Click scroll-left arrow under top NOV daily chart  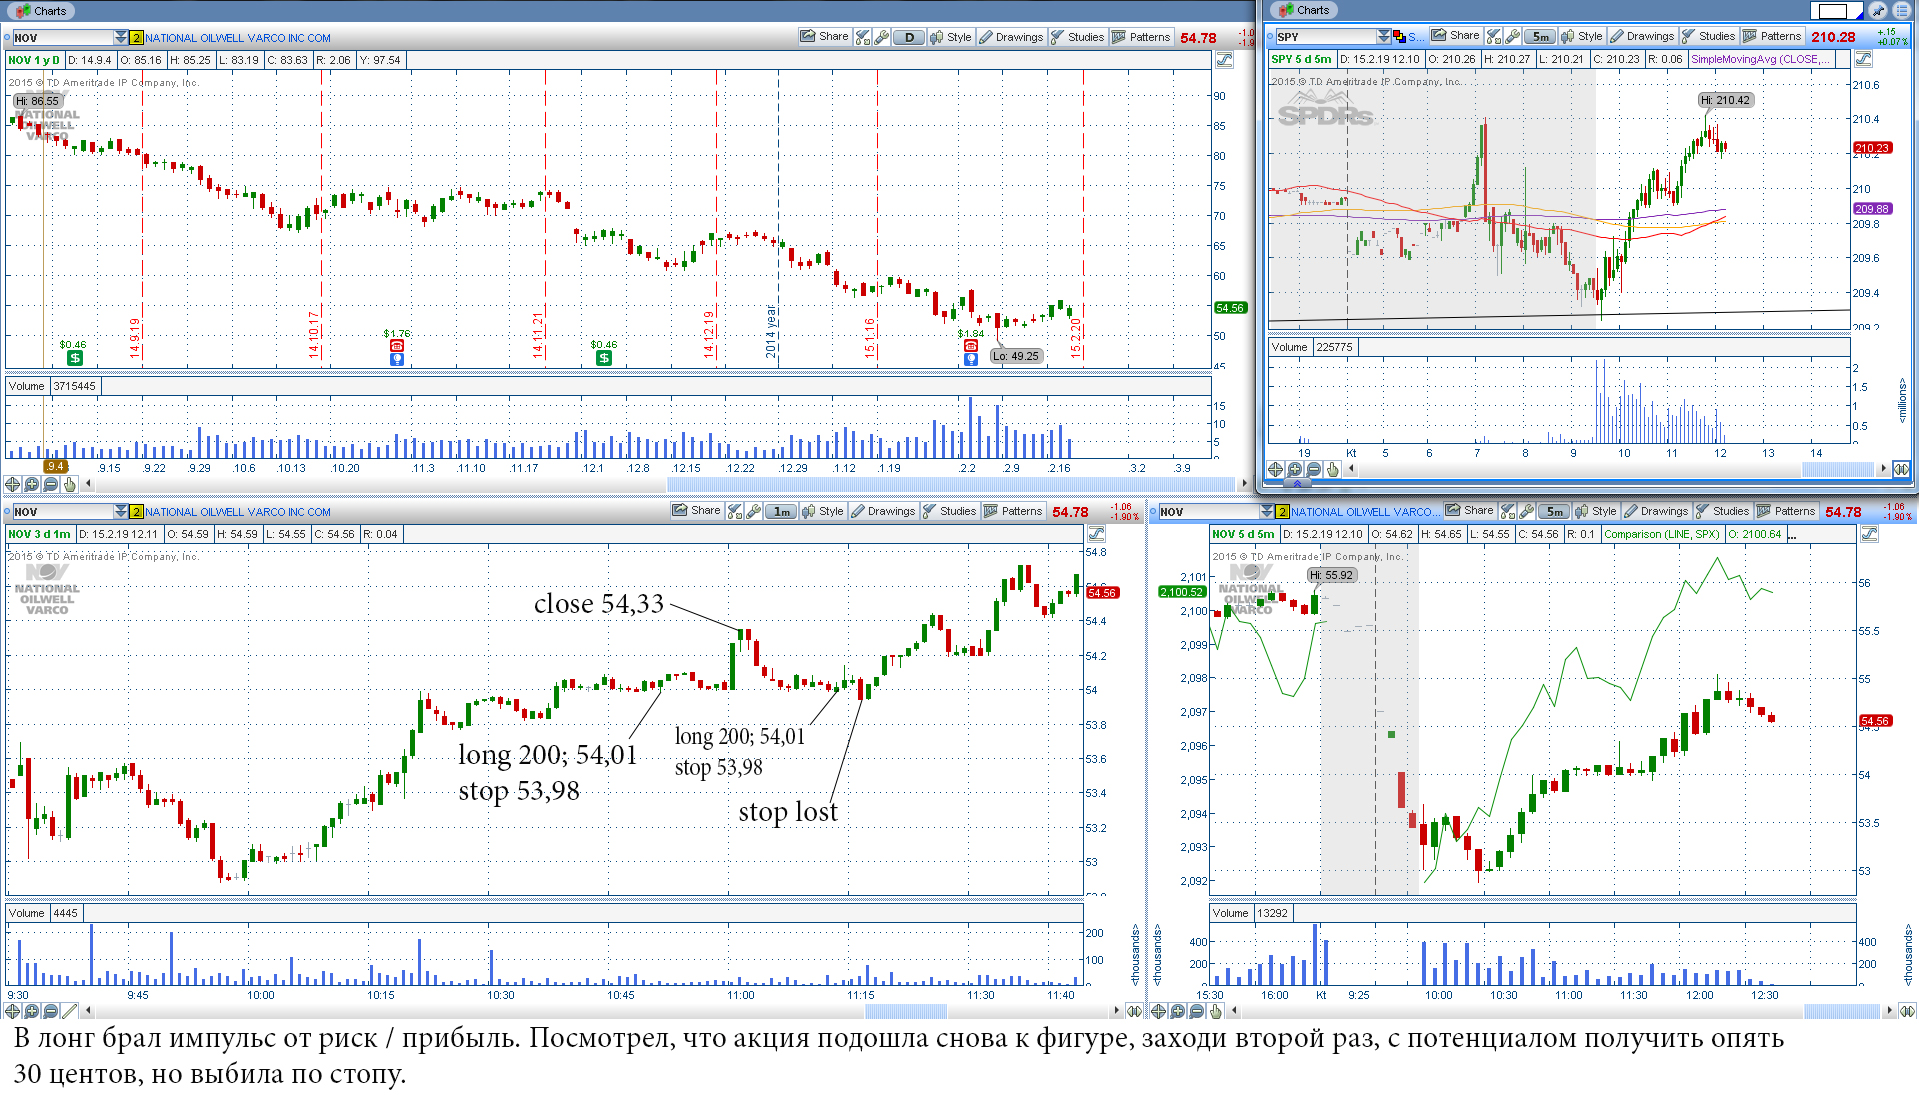click(x=89, y=484)
